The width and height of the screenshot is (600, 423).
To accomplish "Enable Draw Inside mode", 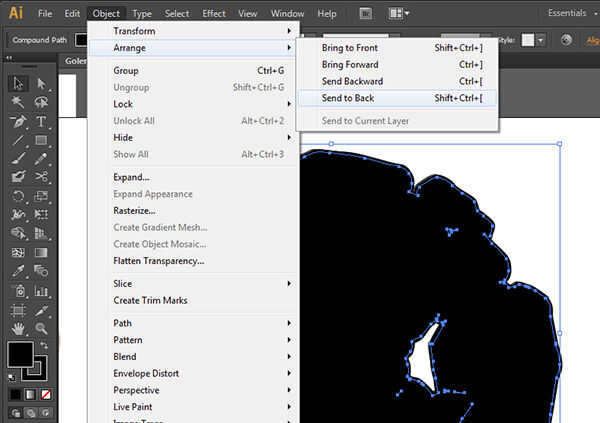I will 46,413.
